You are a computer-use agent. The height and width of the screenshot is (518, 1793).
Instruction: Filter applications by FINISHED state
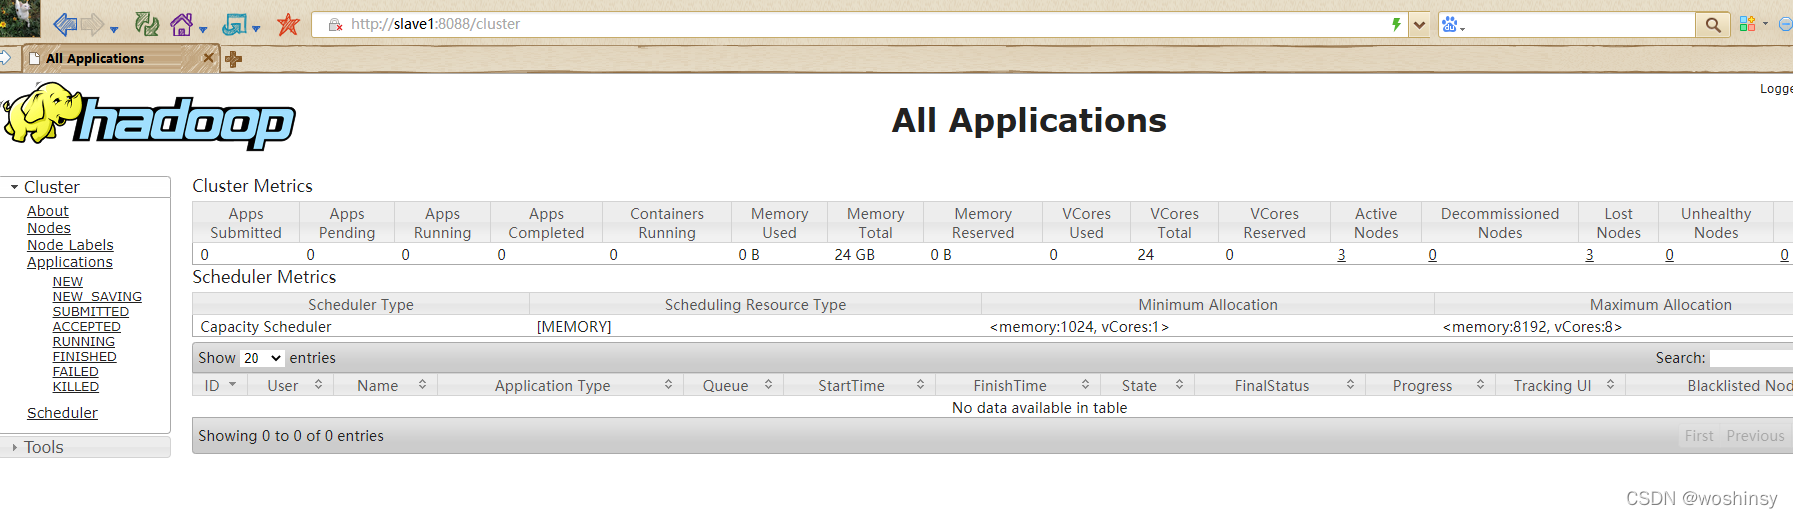[x=85, y=357]
